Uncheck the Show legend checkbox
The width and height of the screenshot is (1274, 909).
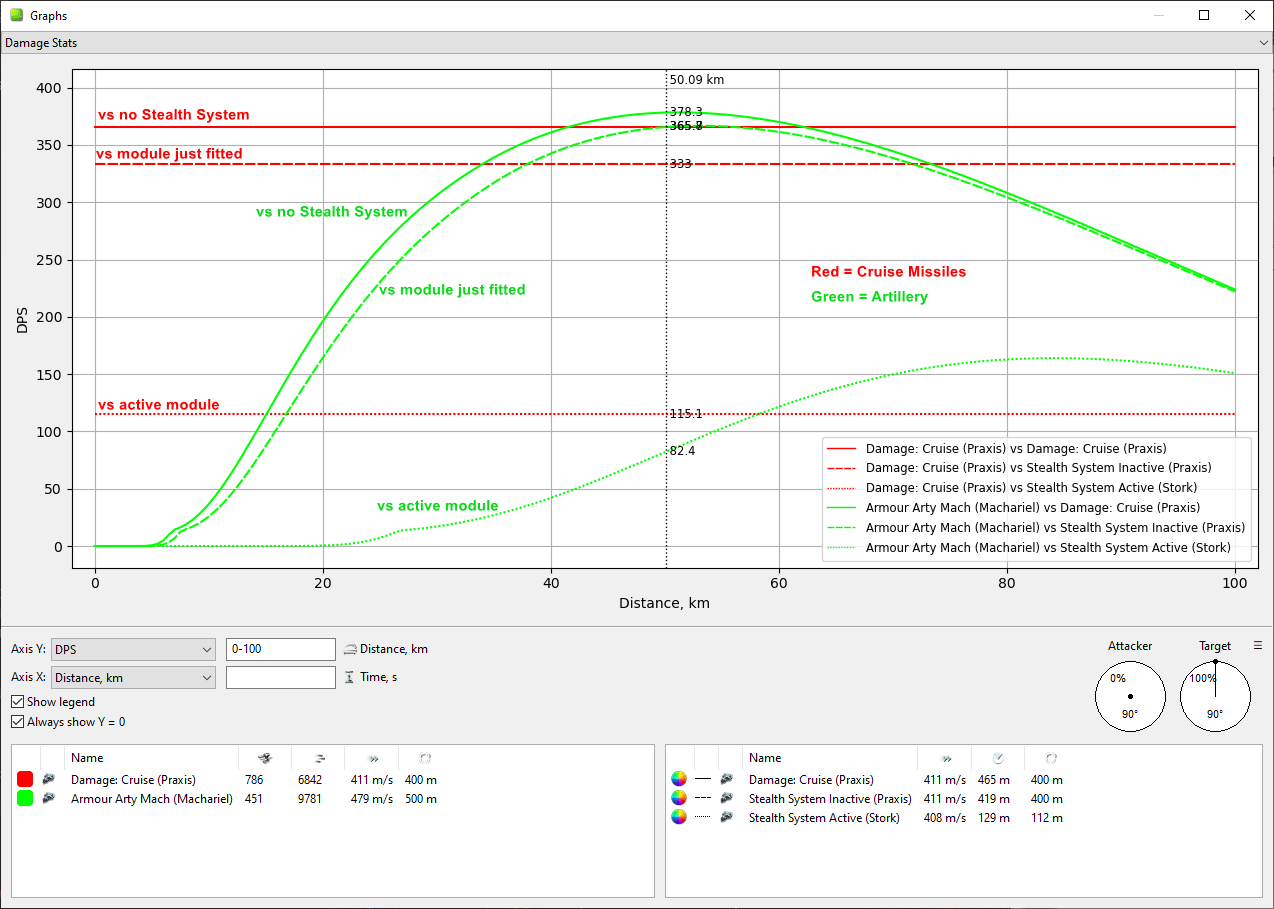click(18, 702)
